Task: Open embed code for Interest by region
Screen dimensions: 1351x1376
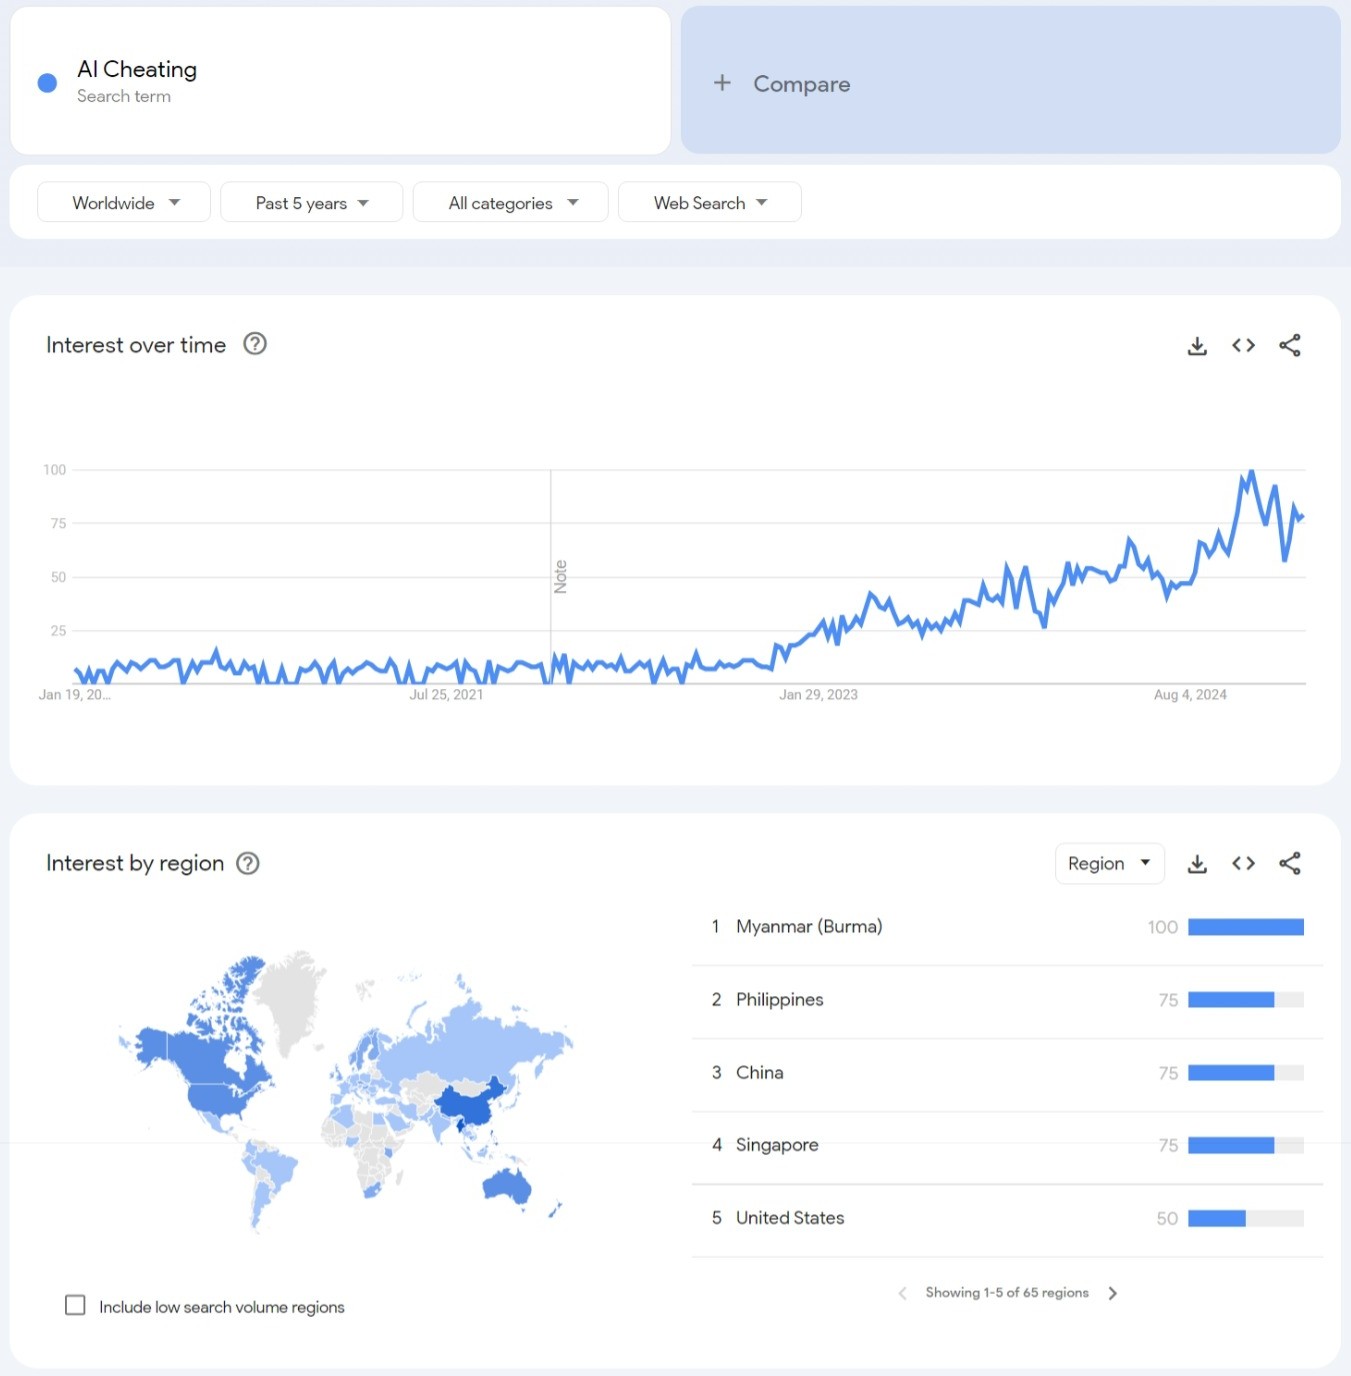Action: pyautogui.click(x=1243, y=863)
